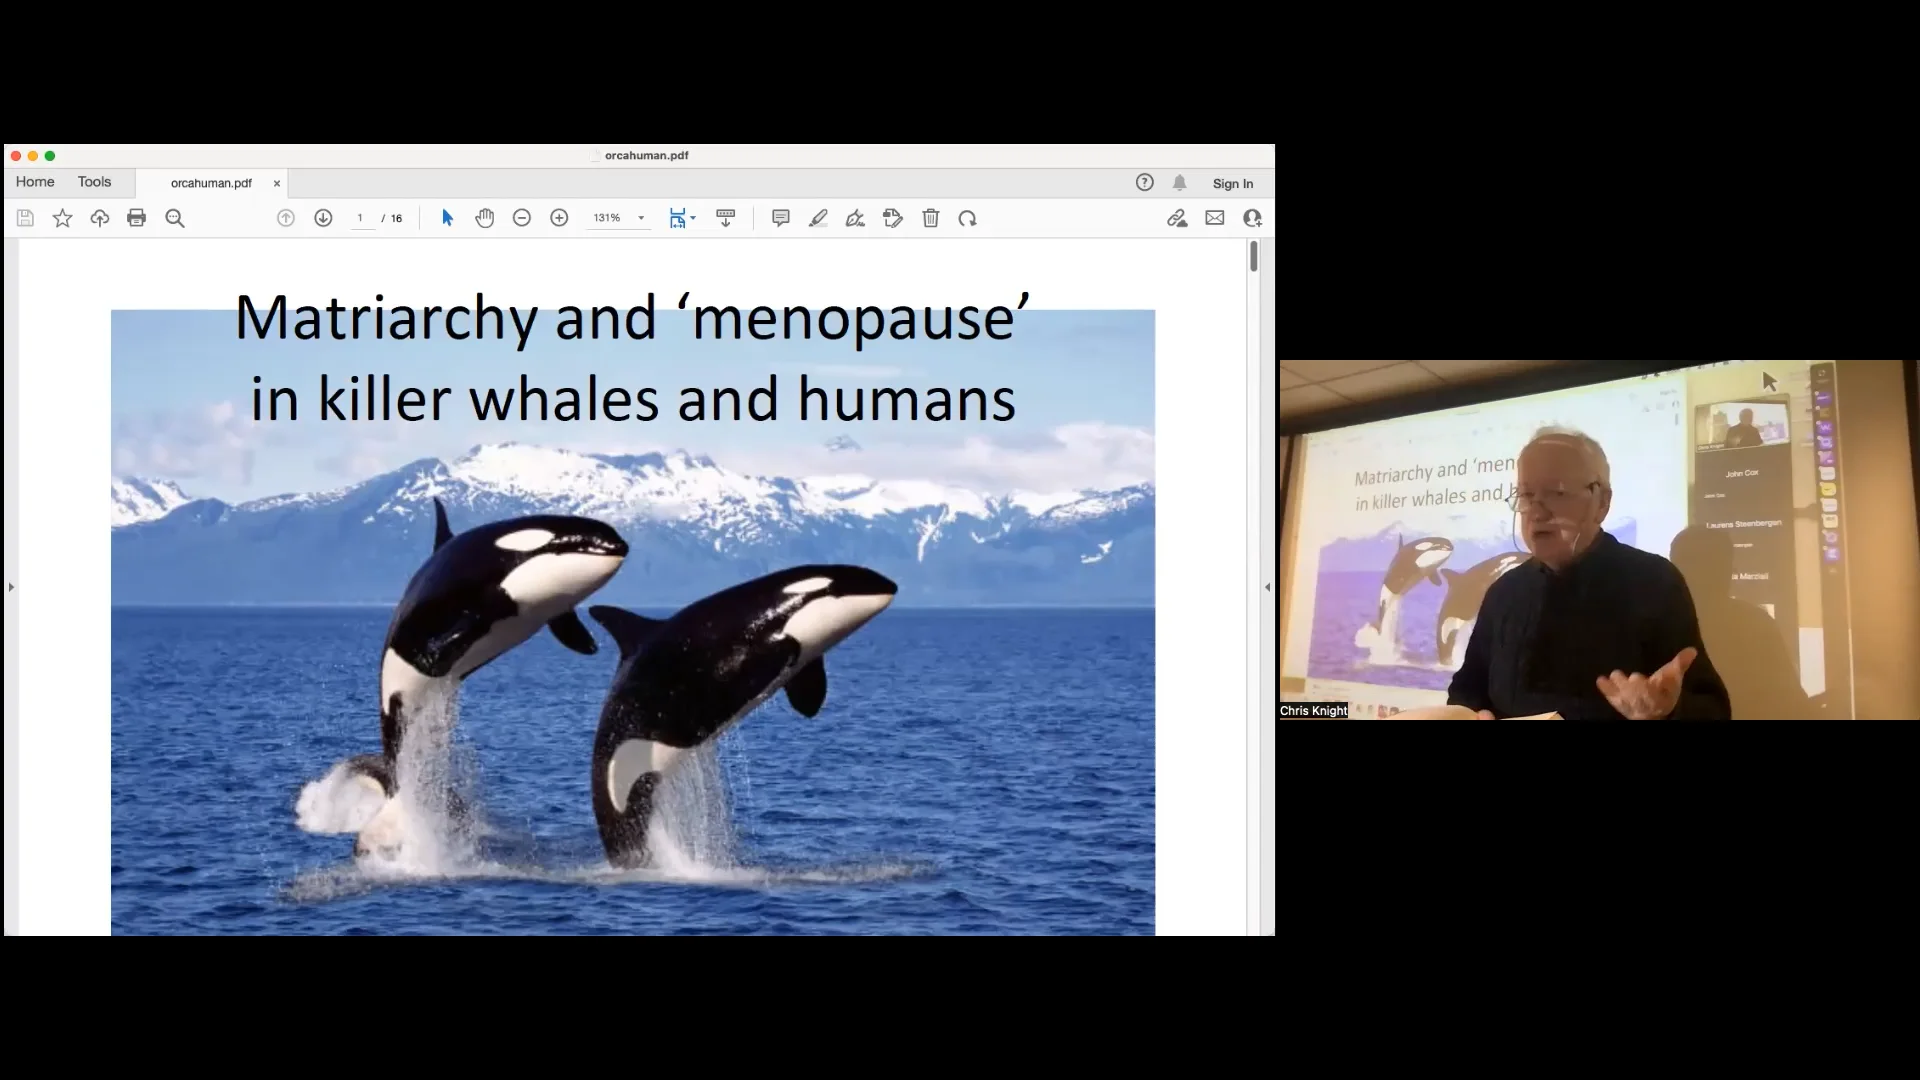1920x1080 pixels.
Task: Expand the left navigation panel
Action: pyautogui.click(x=10, y=588)
